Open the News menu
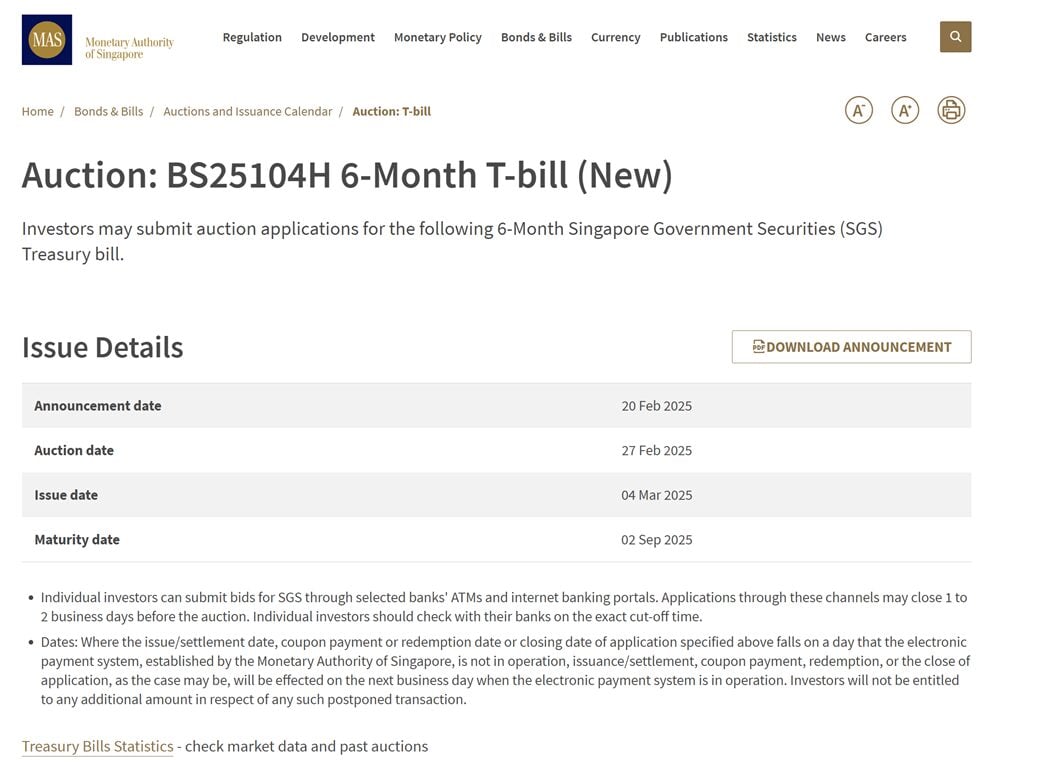The height and width of the screenshot is (772, 1053). [x=831, y=38]
